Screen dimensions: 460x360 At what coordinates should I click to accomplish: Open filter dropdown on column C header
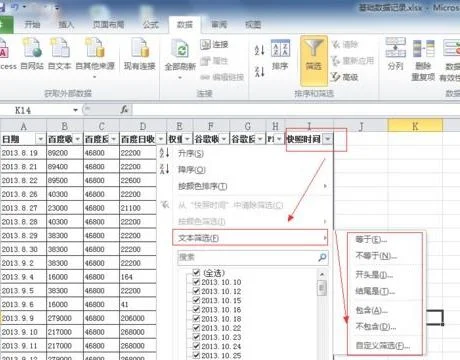point(114,139)
